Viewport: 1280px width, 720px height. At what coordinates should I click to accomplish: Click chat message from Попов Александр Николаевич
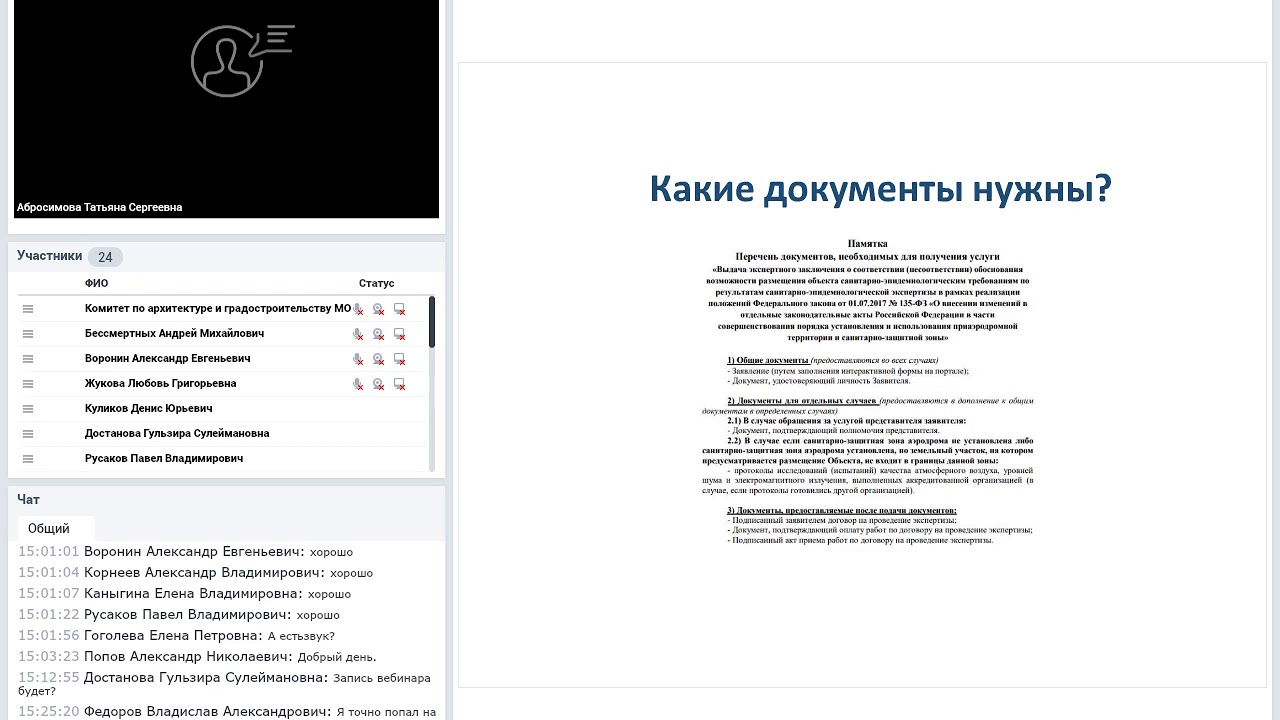(x=197, y=657)
